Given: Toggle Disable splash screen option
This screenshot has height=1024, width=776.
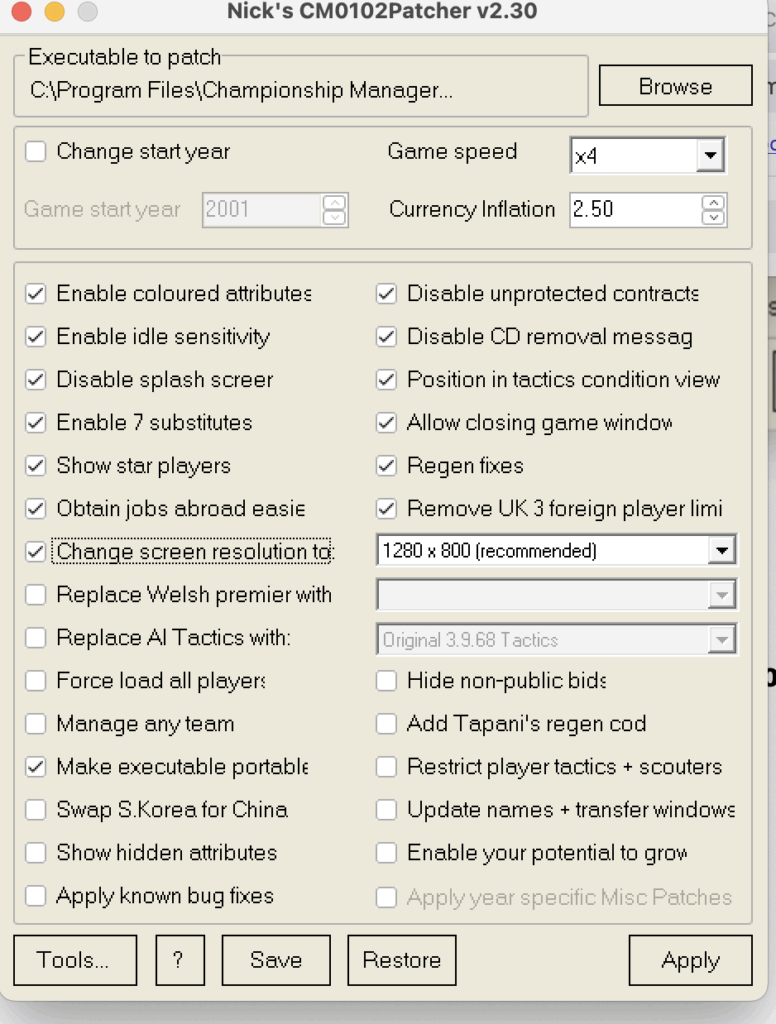Looking at the screenshot, I should (36, 380).
